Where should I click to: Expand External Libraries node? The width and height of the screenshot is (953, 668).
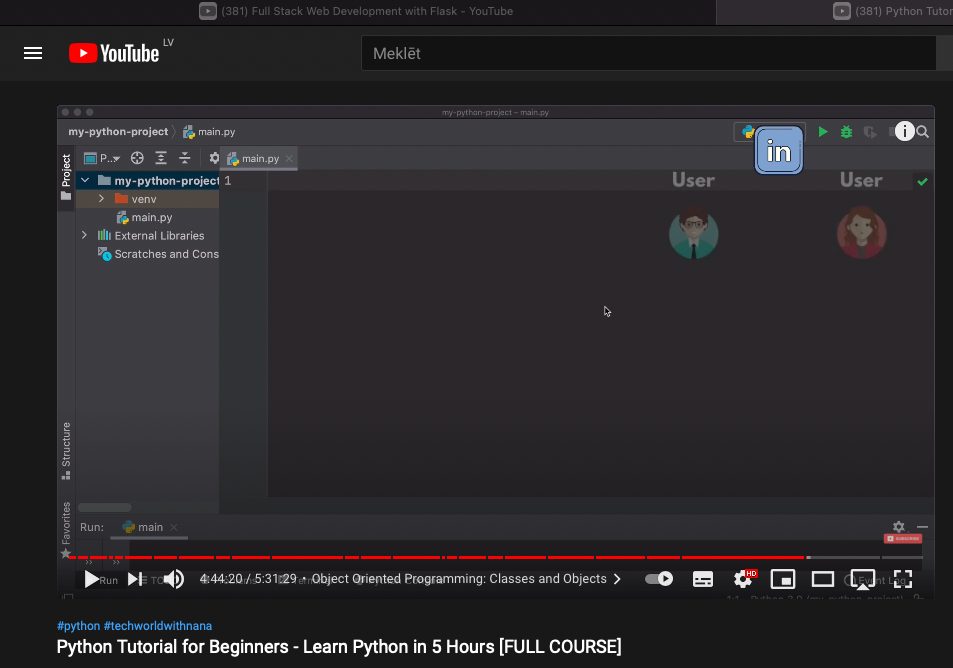tap(84, 235)
